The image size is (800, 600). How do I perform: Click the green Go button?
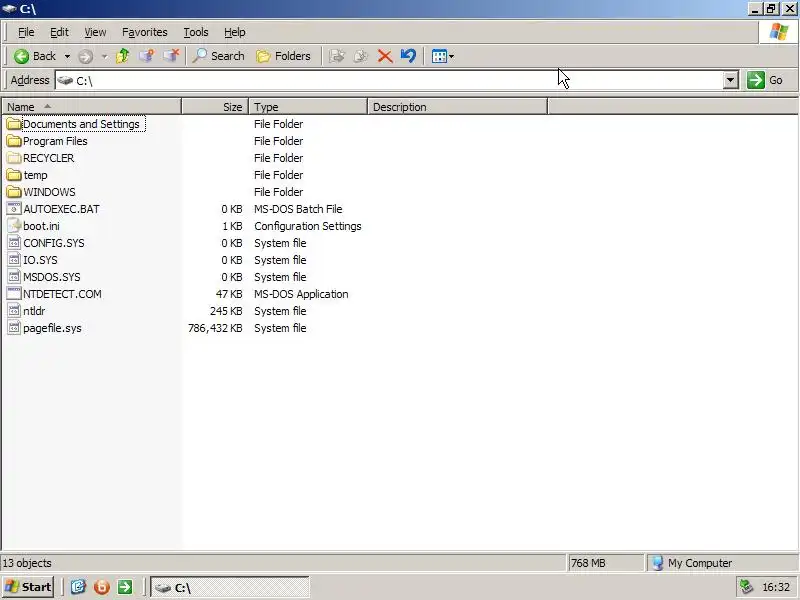pyautogui.click(x=765, y=80)
